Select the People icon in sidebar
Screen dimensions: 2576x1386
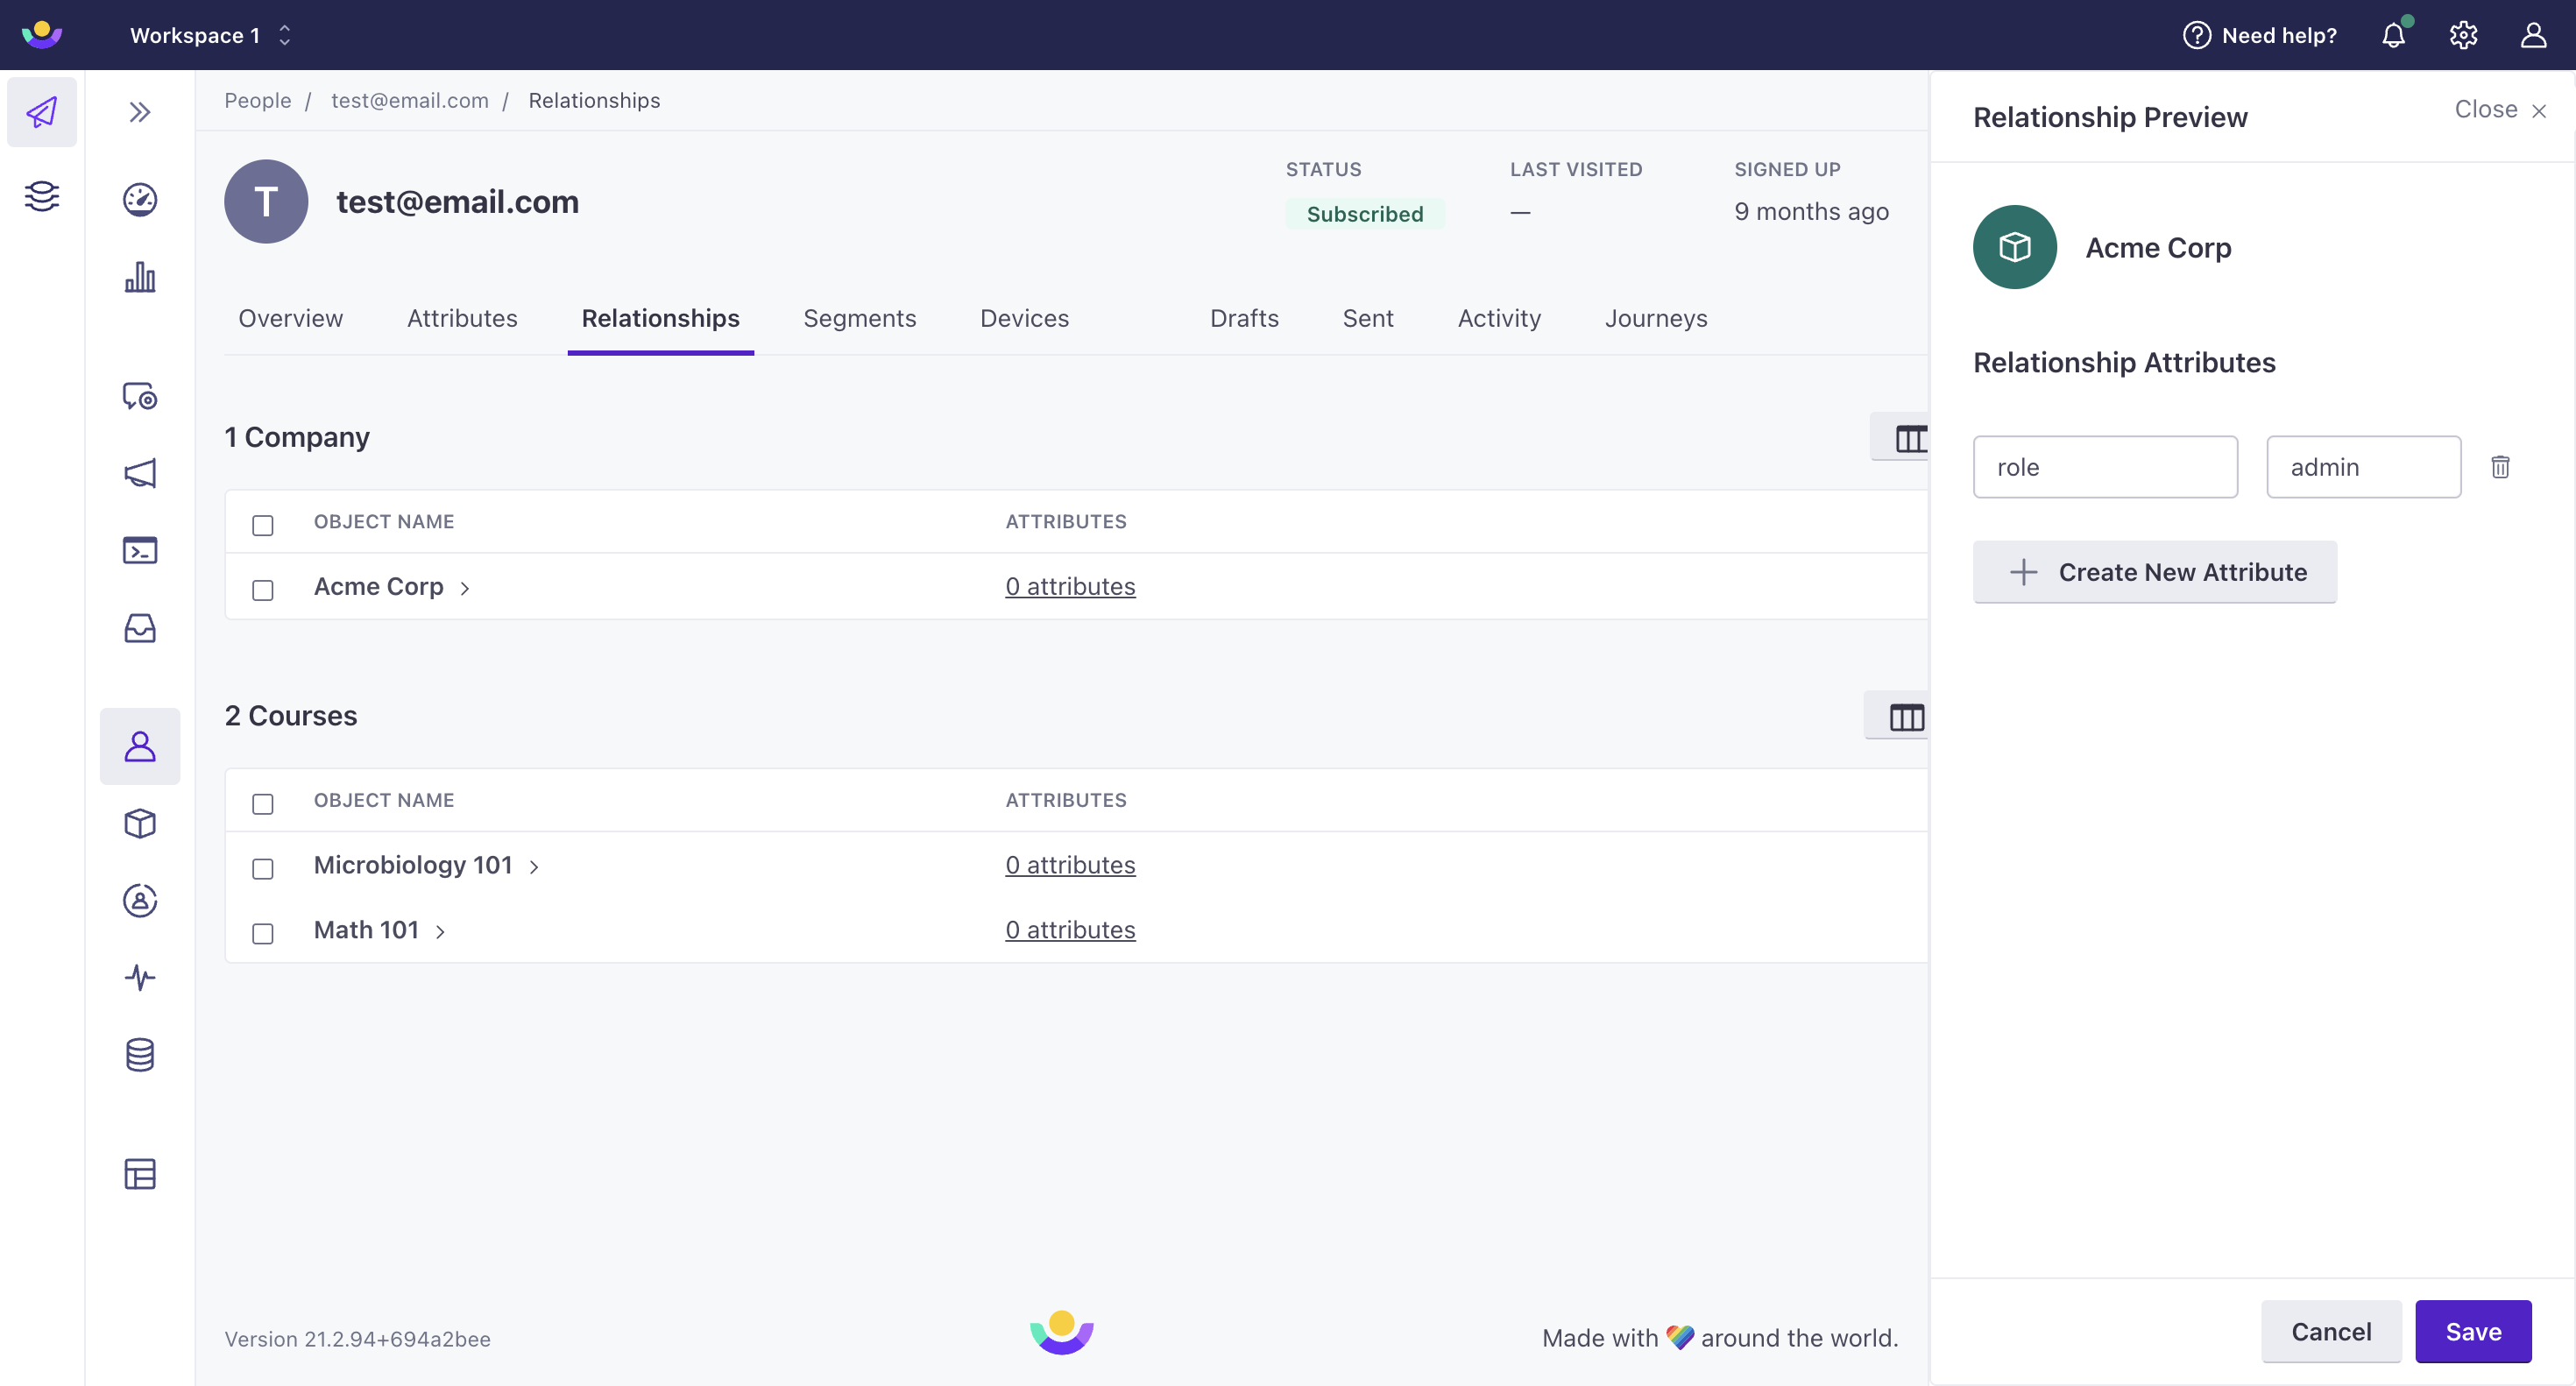pyautogui.click(x=140, y=746)
